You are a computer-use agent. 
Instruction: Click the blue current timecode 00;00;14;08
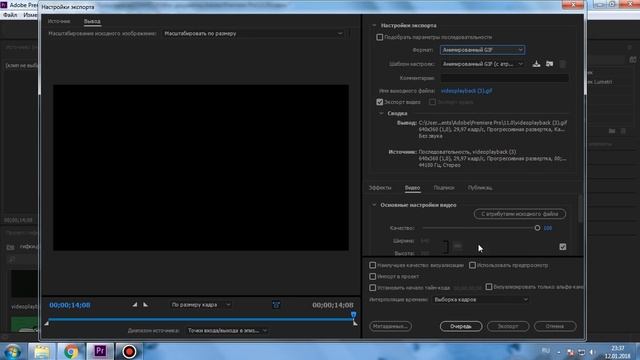(70, 305)
